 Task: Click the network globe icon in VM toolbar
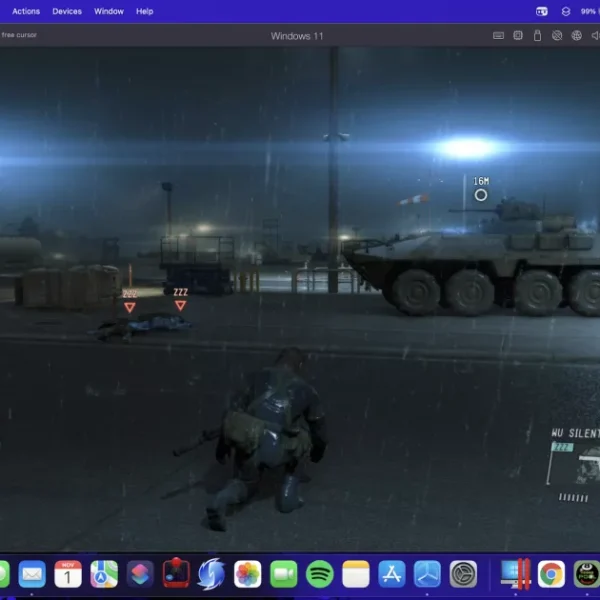tap(576, 36)
